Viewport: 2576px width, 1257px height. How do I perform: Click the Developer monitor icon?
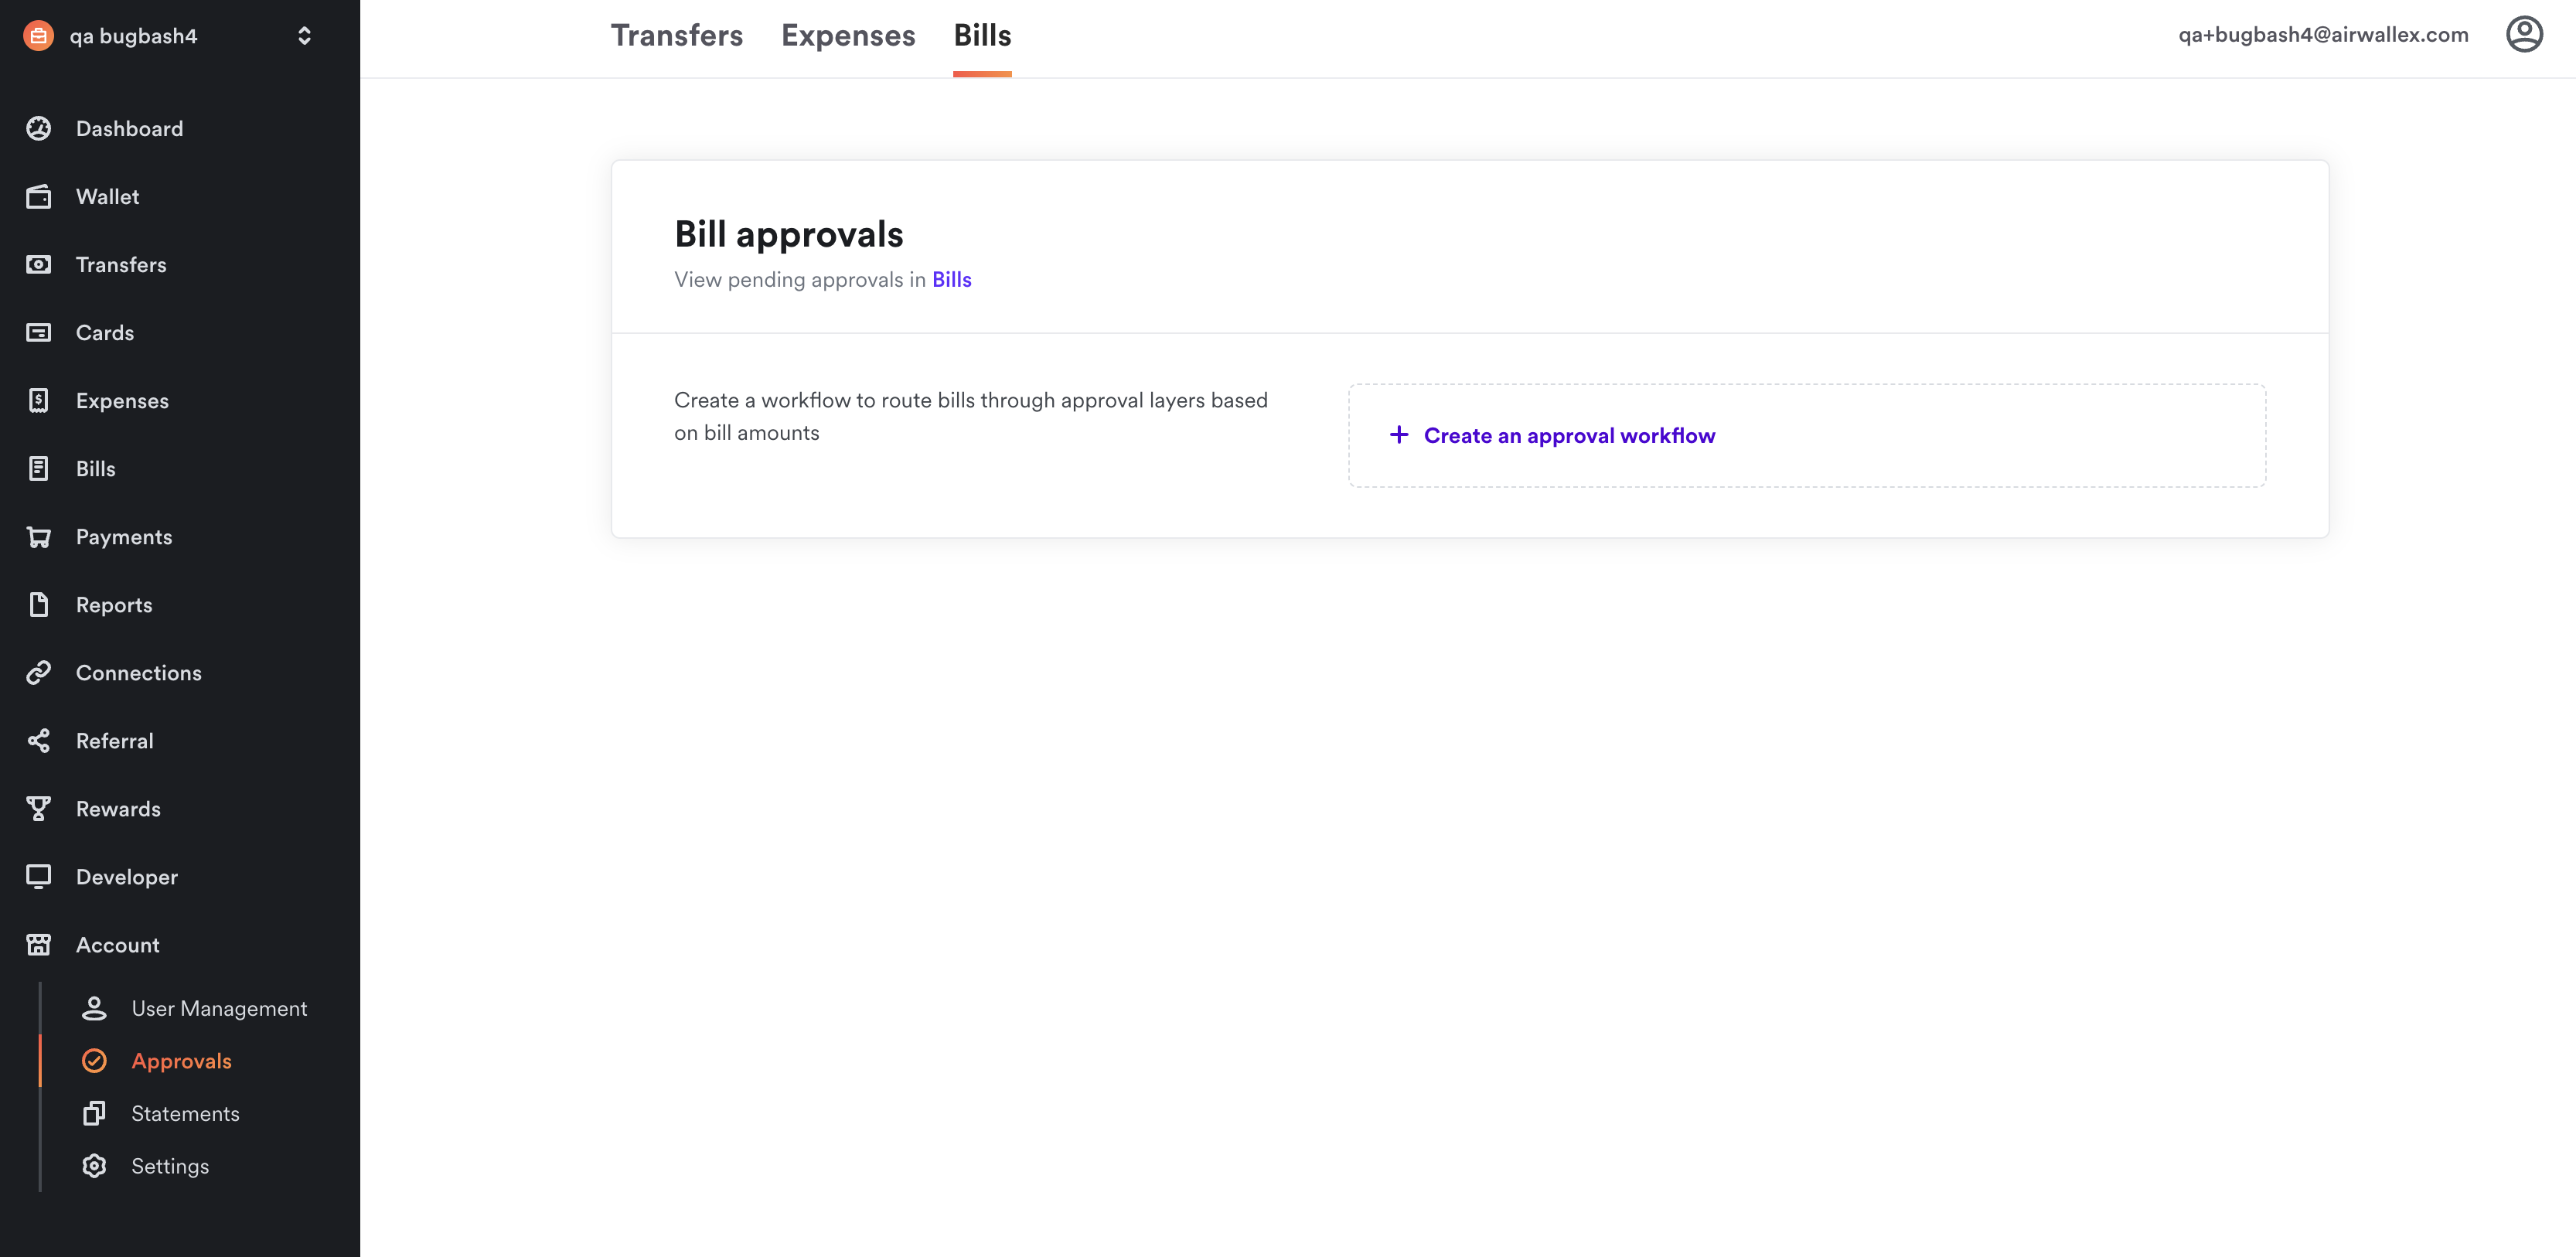tap(38, 877)
